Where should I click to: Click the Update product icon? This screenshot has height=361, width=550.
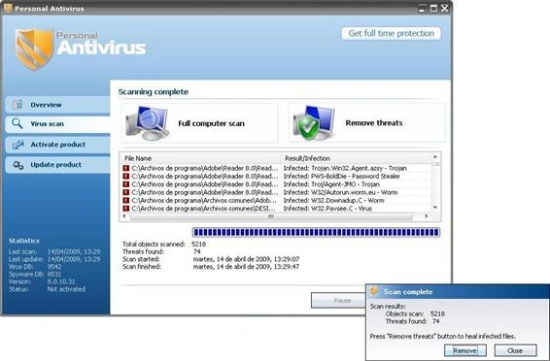[18, 165]
